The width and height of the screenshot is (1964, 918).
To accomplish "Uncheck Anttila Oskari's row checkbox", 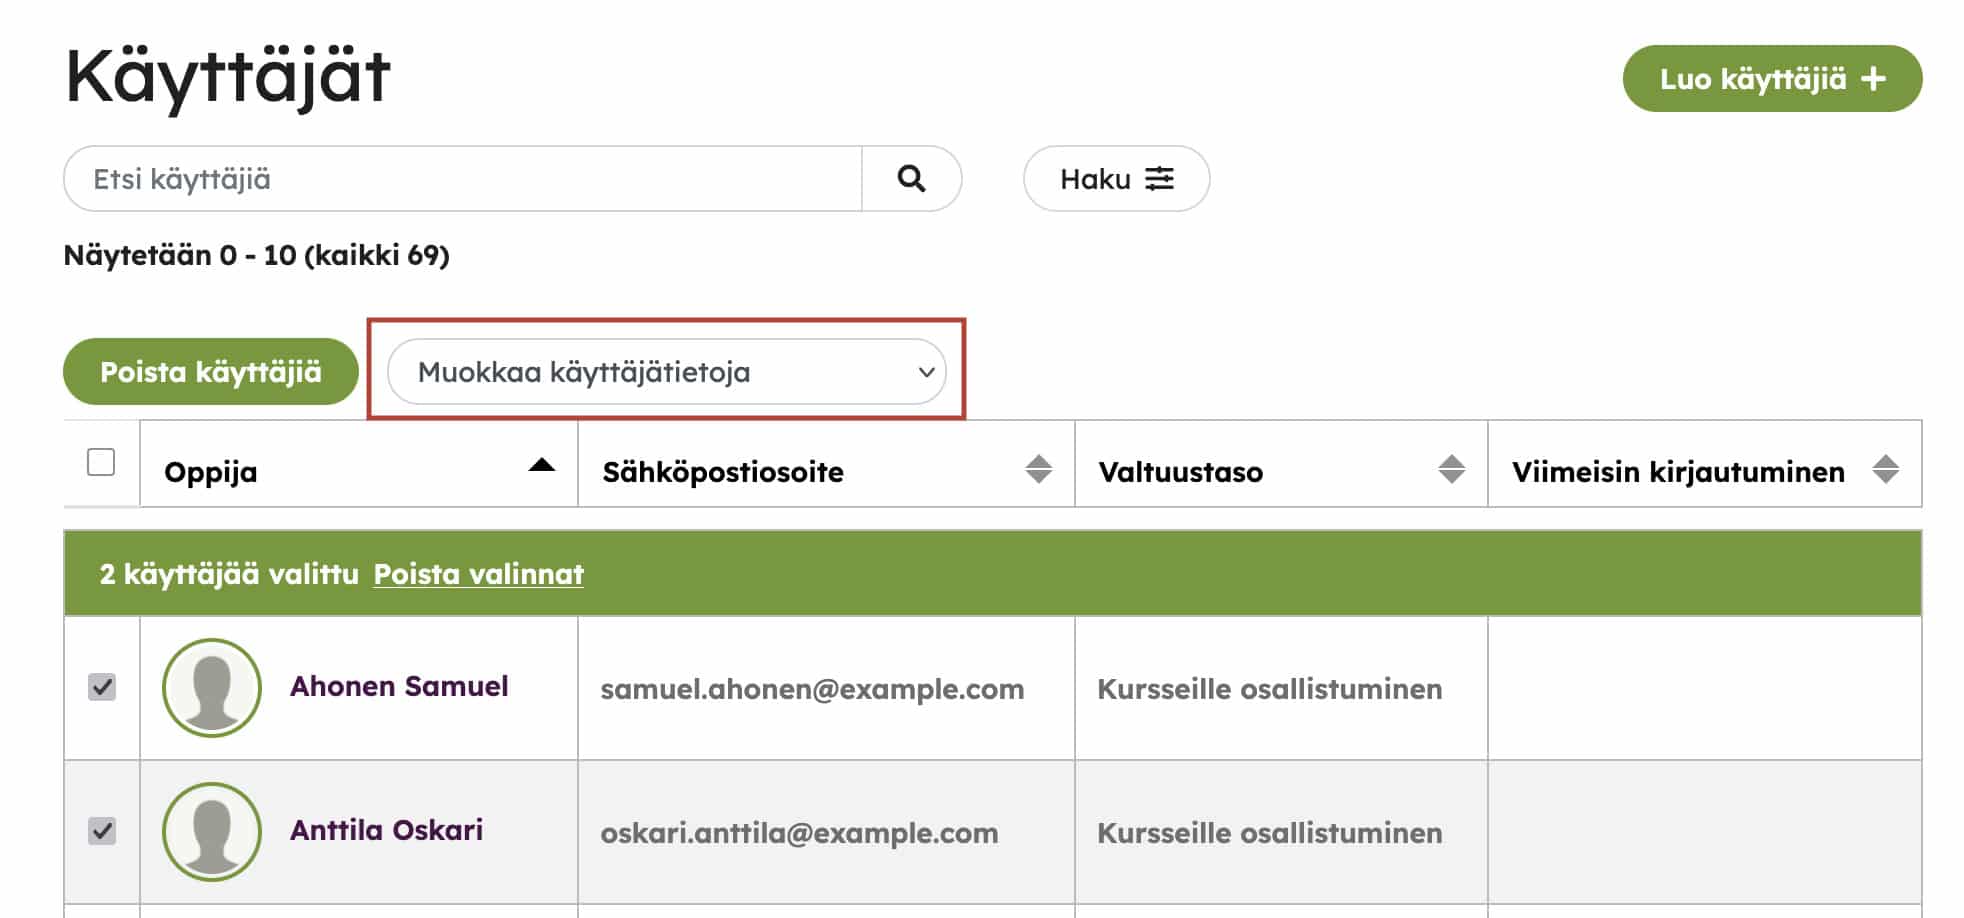I will [102, 831].
